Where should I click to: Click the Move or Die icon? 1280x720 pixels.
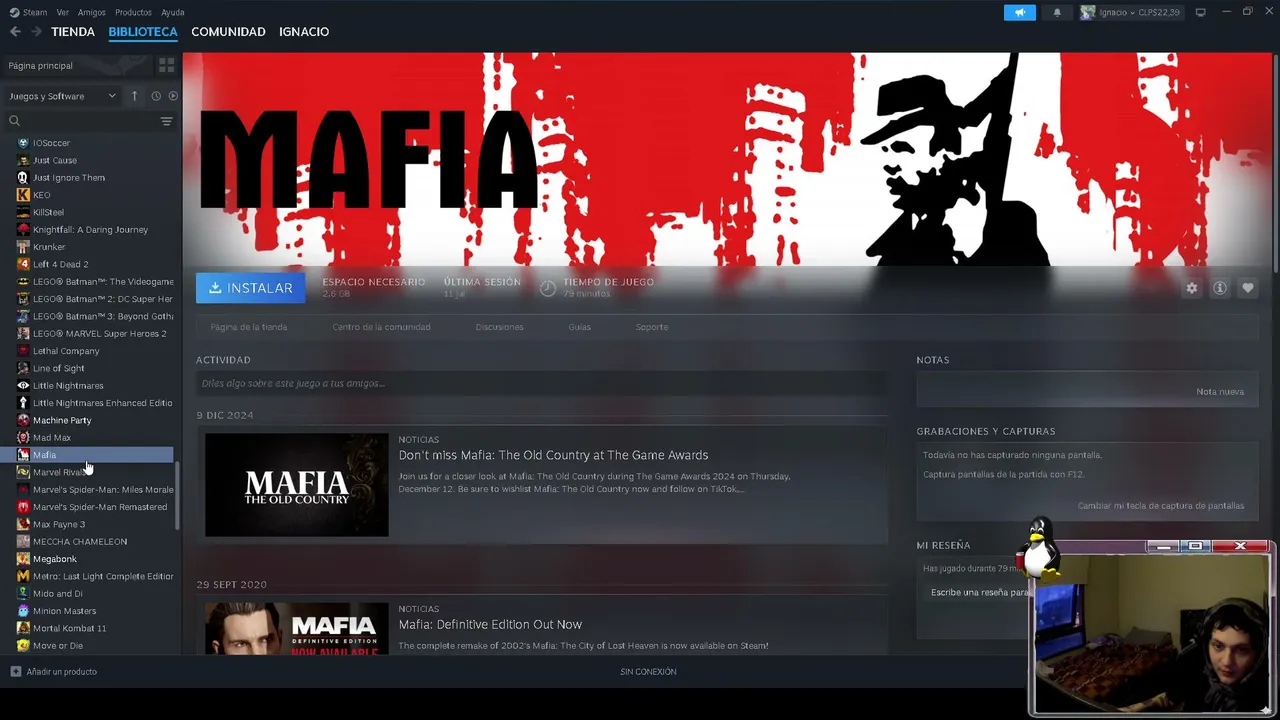pos(23,646)
